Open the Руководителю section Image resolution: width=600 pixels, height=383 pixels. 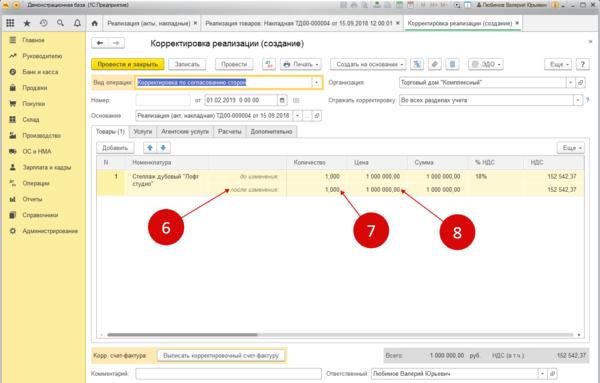42,56
